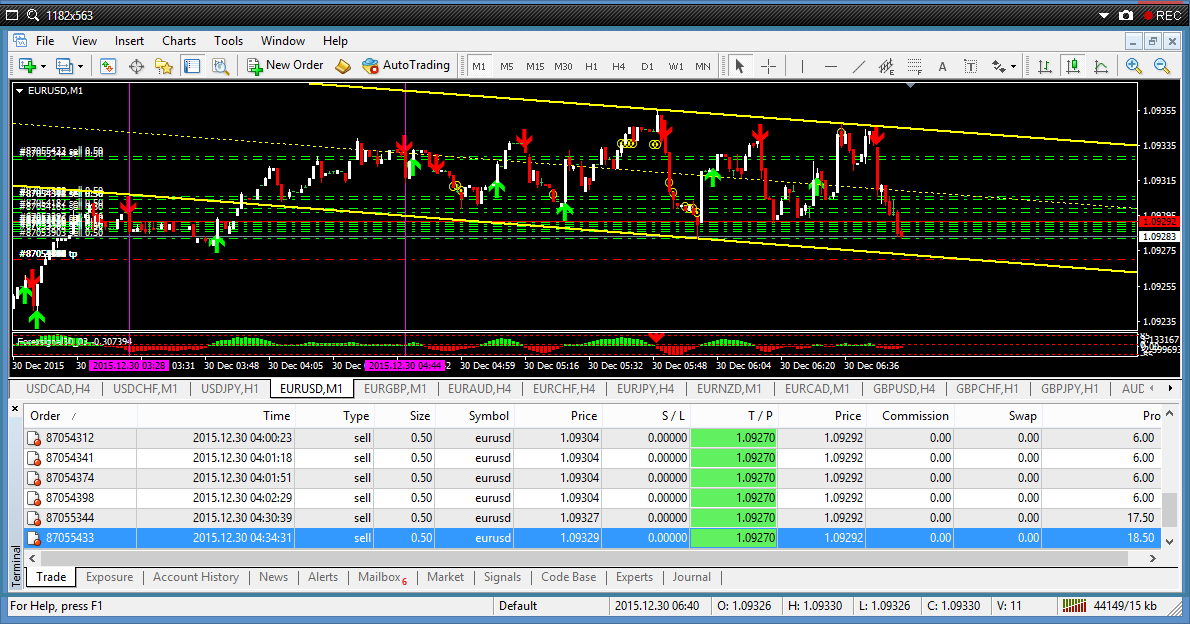
Task: Switch chart to H4 timeframe
Action: pos(619,66)
